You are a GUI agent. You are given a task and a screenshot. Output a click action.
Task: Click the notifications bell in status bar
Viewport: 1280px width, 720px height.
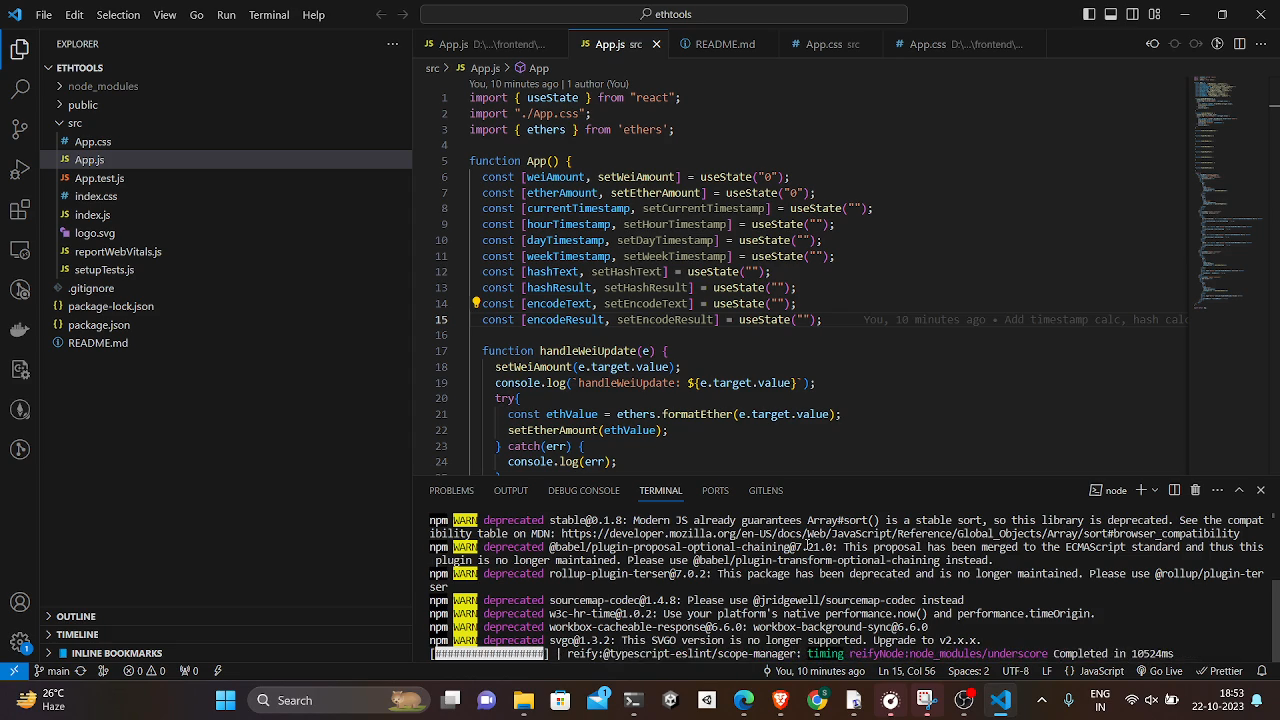coord(1262,671)
